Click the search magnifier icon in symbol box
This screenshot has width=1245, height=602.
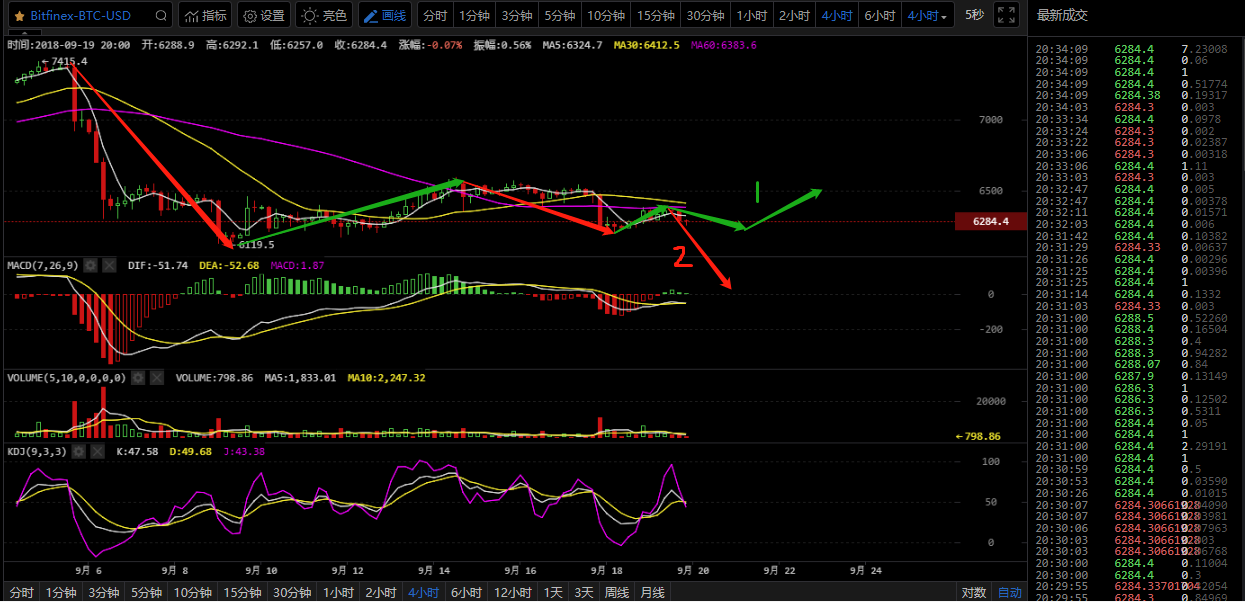[x=160, y=16]
